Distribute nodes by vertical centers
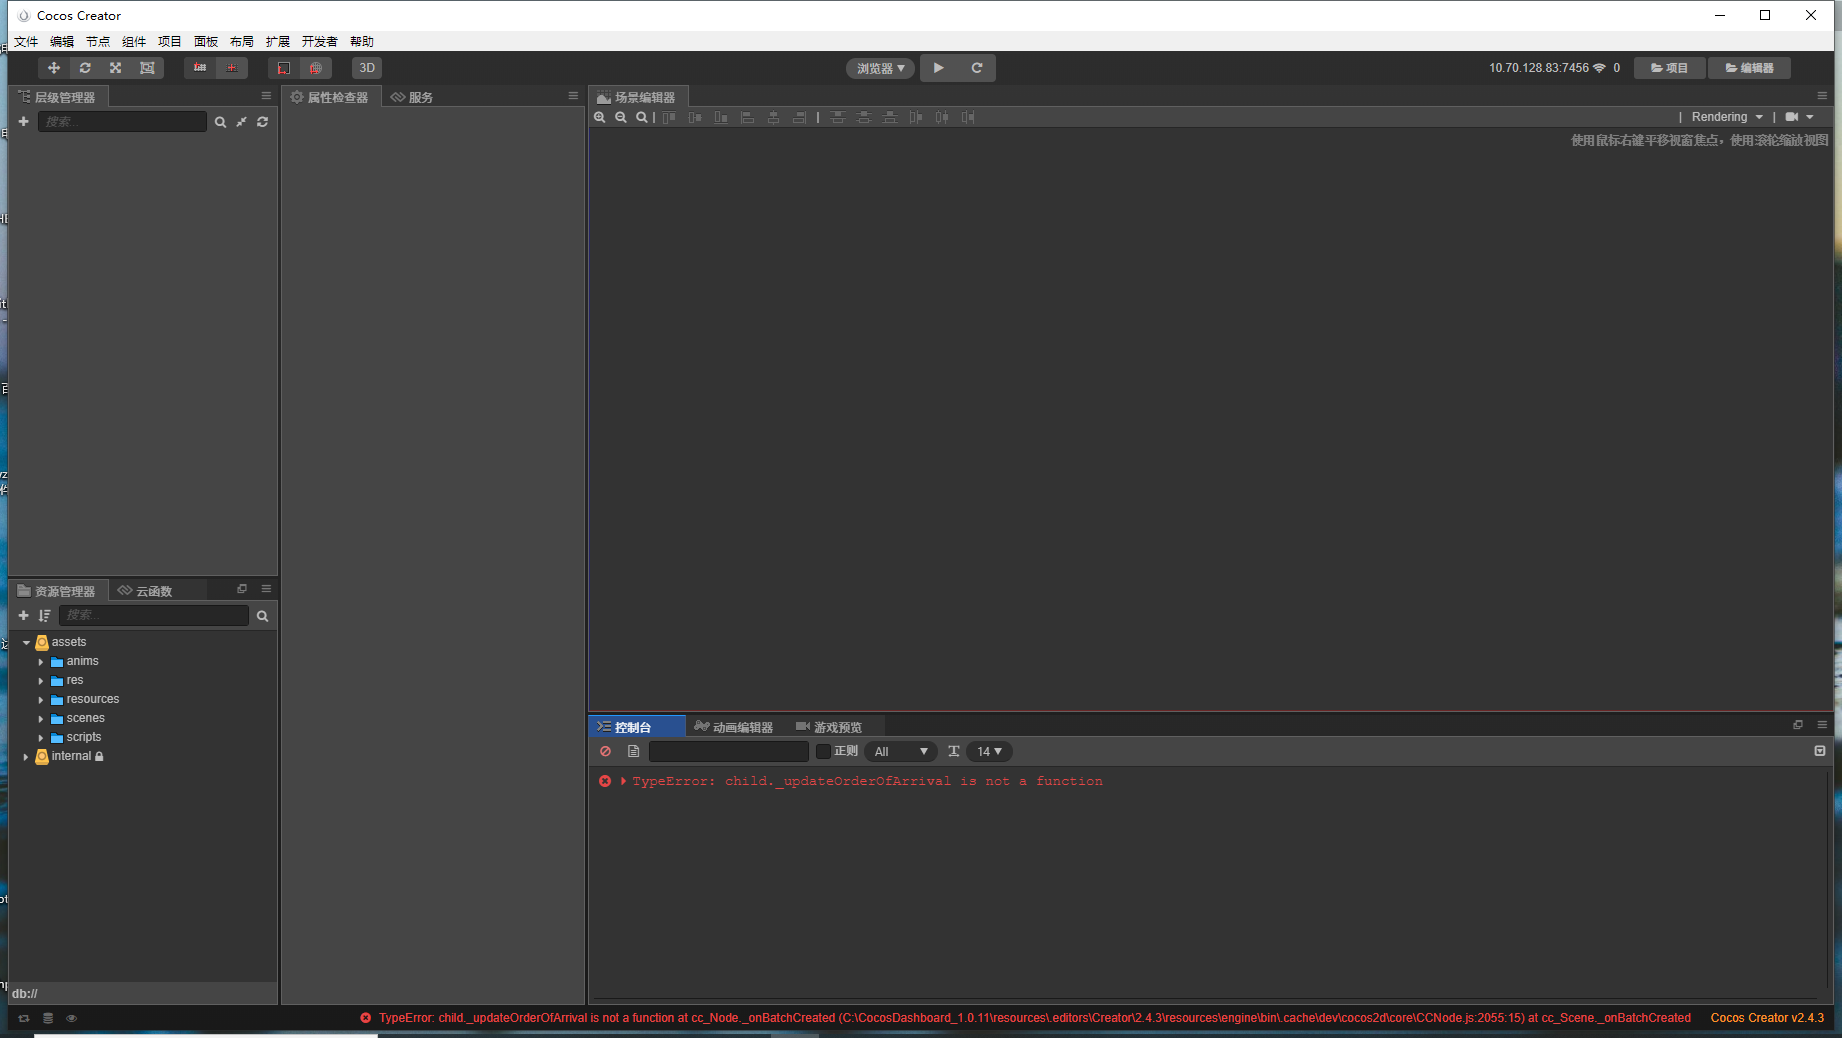Screen dimensions: 1842x1038 [864, 117]
